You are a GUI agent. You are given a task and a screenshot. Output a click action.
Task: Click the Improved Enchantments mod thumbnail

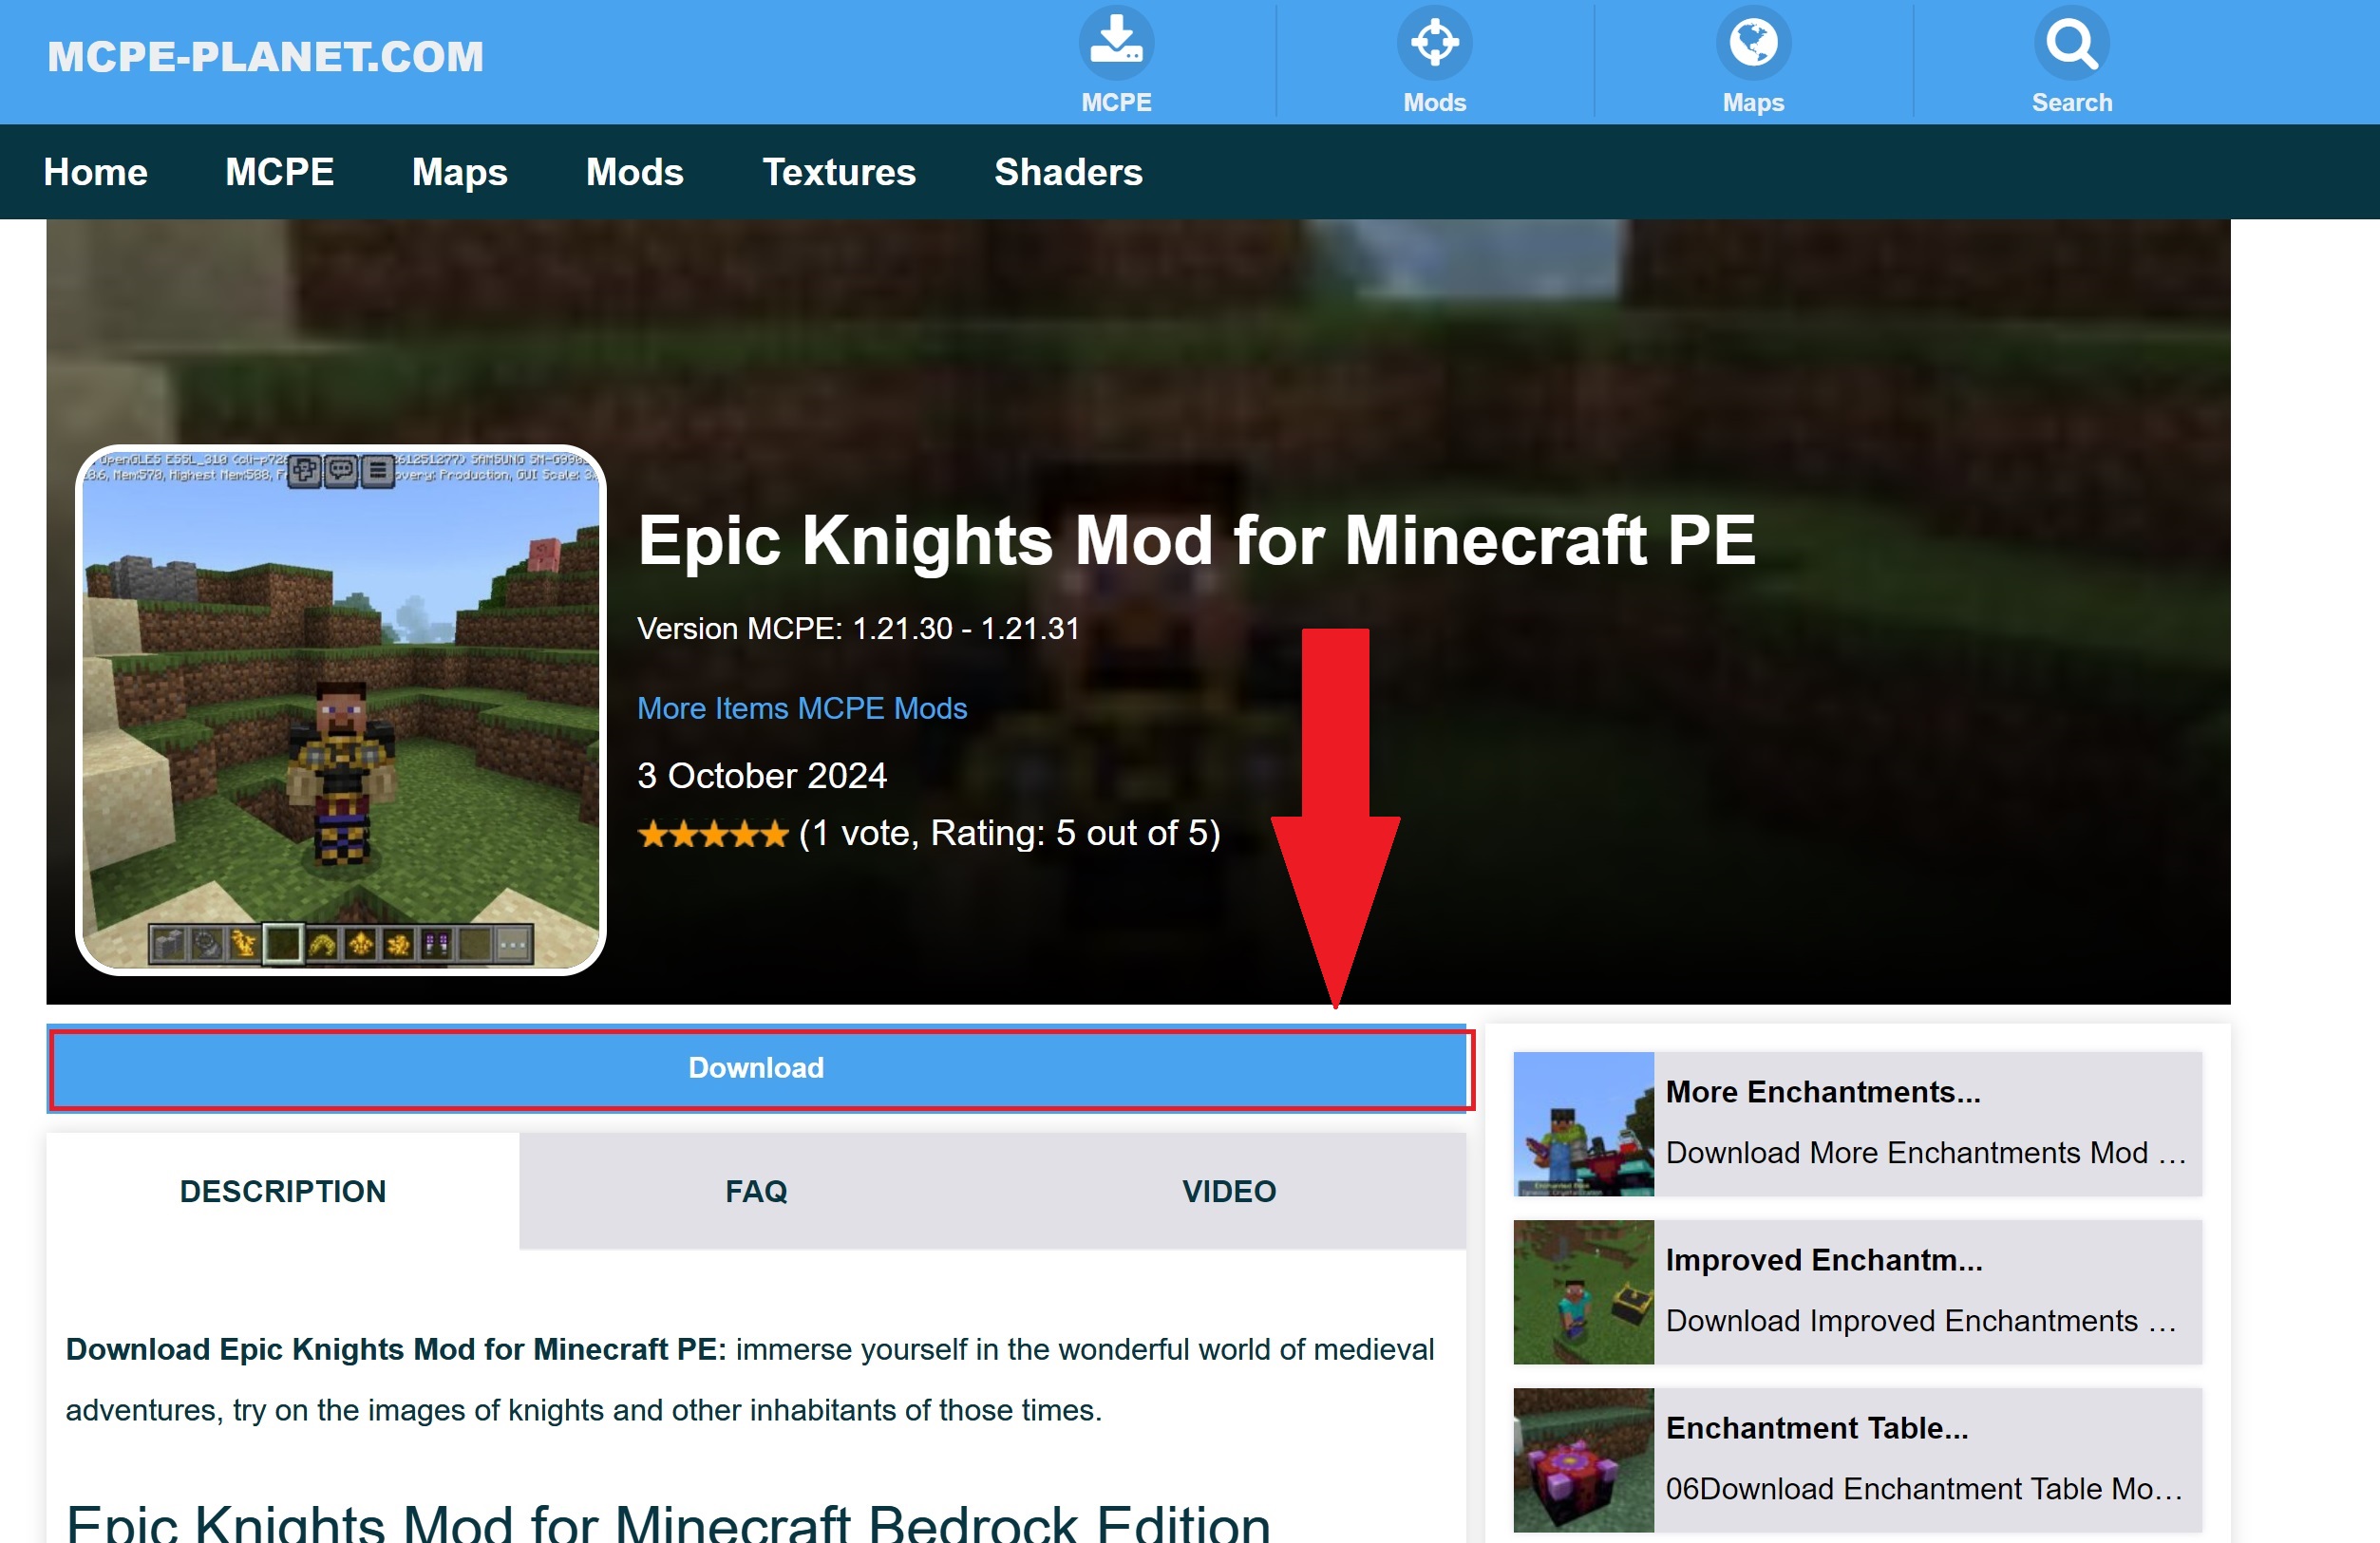(x=1582, y=1291)
